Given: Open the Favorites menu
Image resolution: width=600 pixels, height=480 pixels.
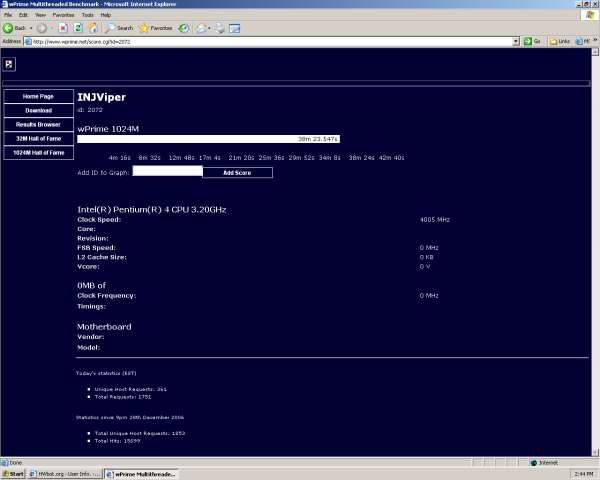Looking at the screenshot, I should point(64,15).
